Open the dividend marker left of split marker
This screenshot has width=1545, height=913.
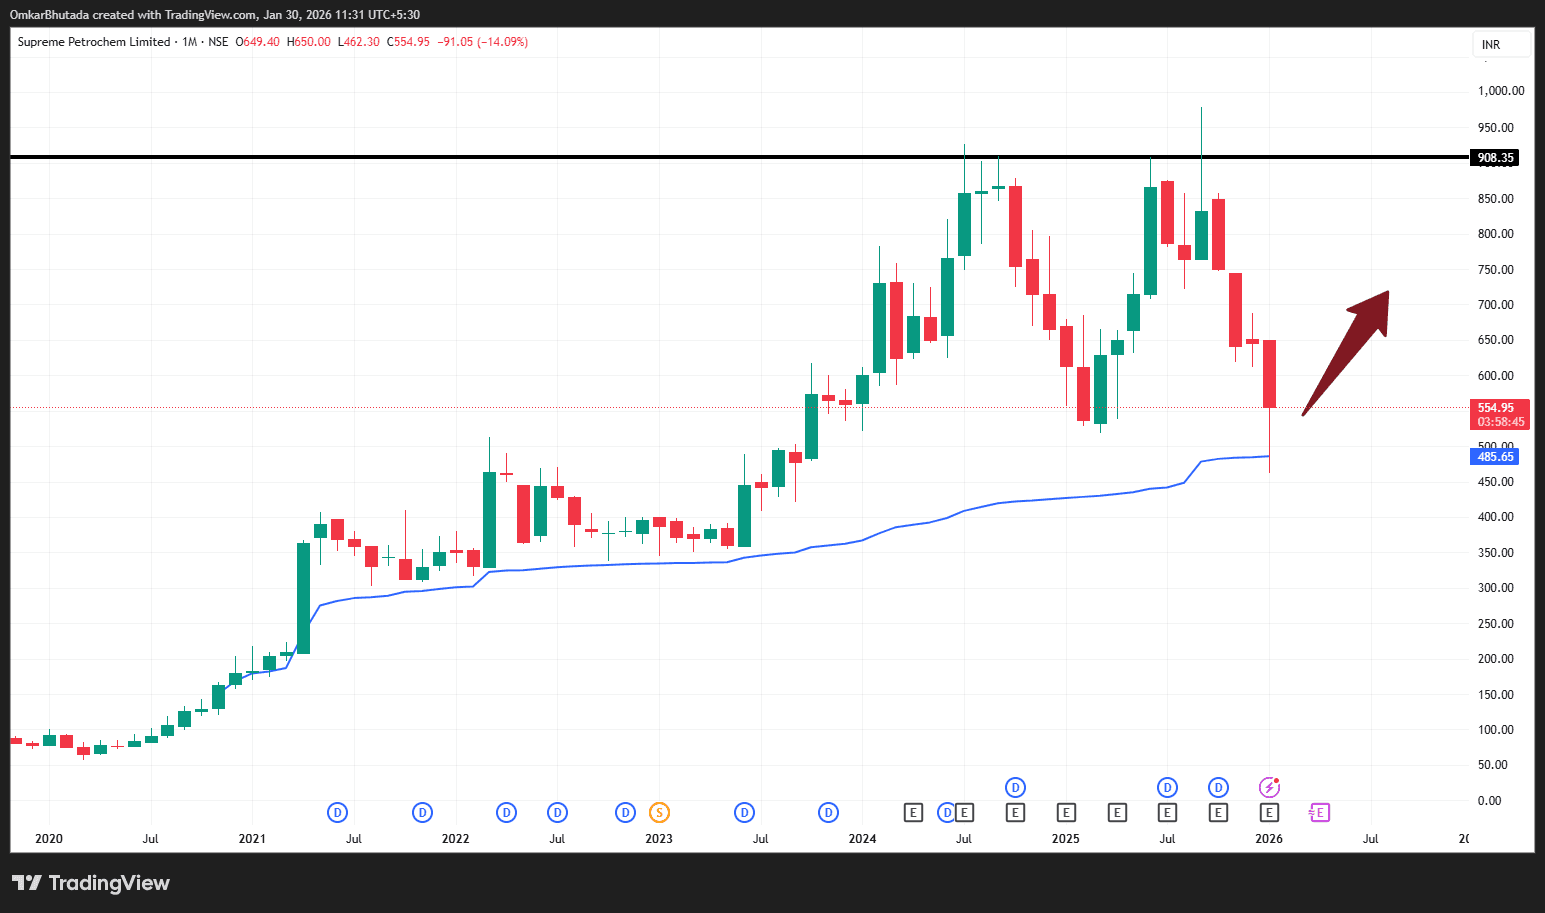click(x=626, y=812)
